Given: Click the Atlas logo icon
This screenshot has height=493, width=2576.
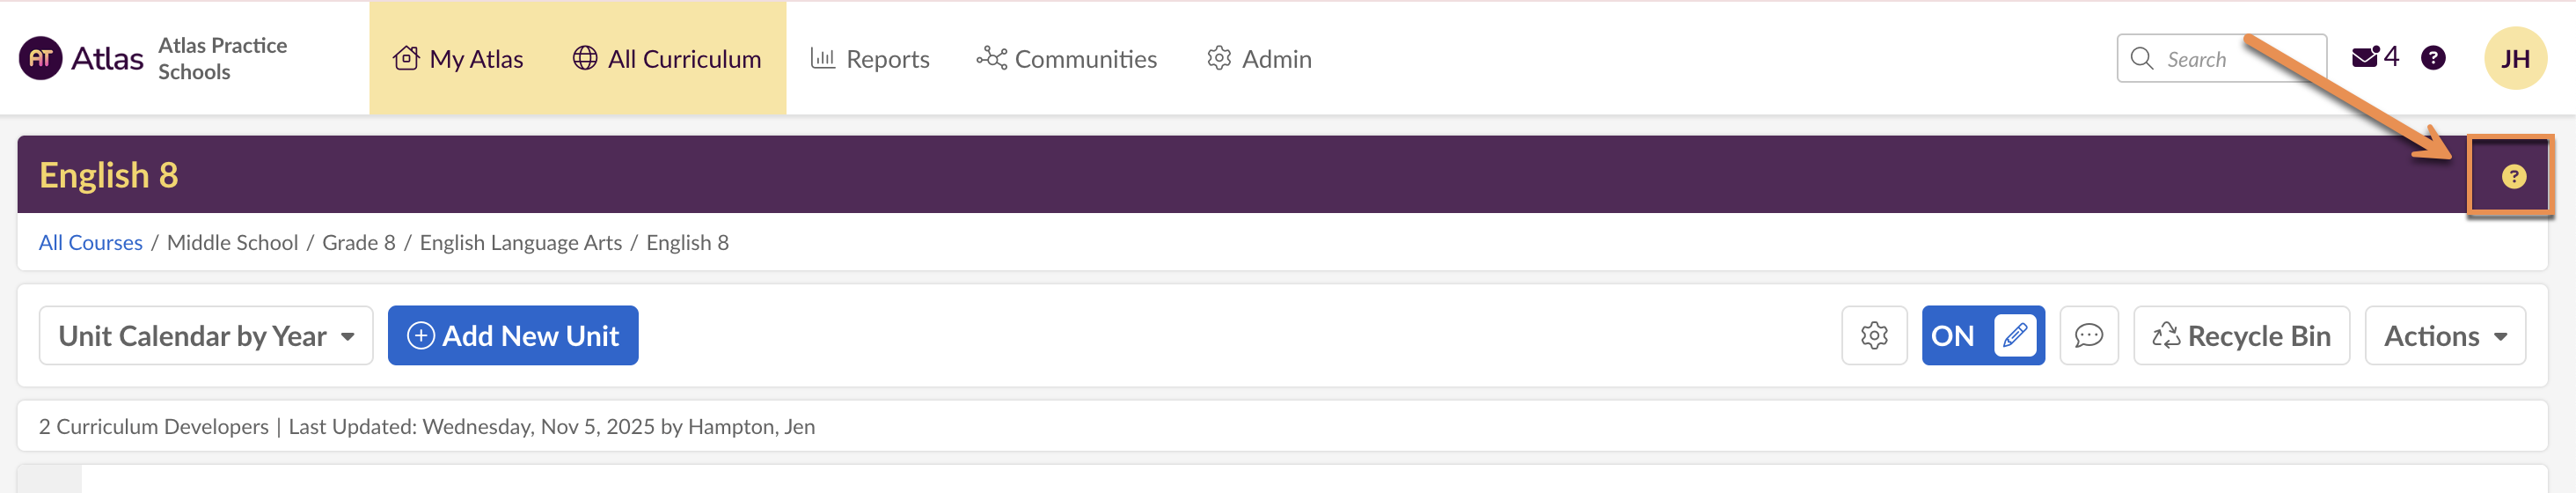Looking at the screenshot, I should point(41,58).
